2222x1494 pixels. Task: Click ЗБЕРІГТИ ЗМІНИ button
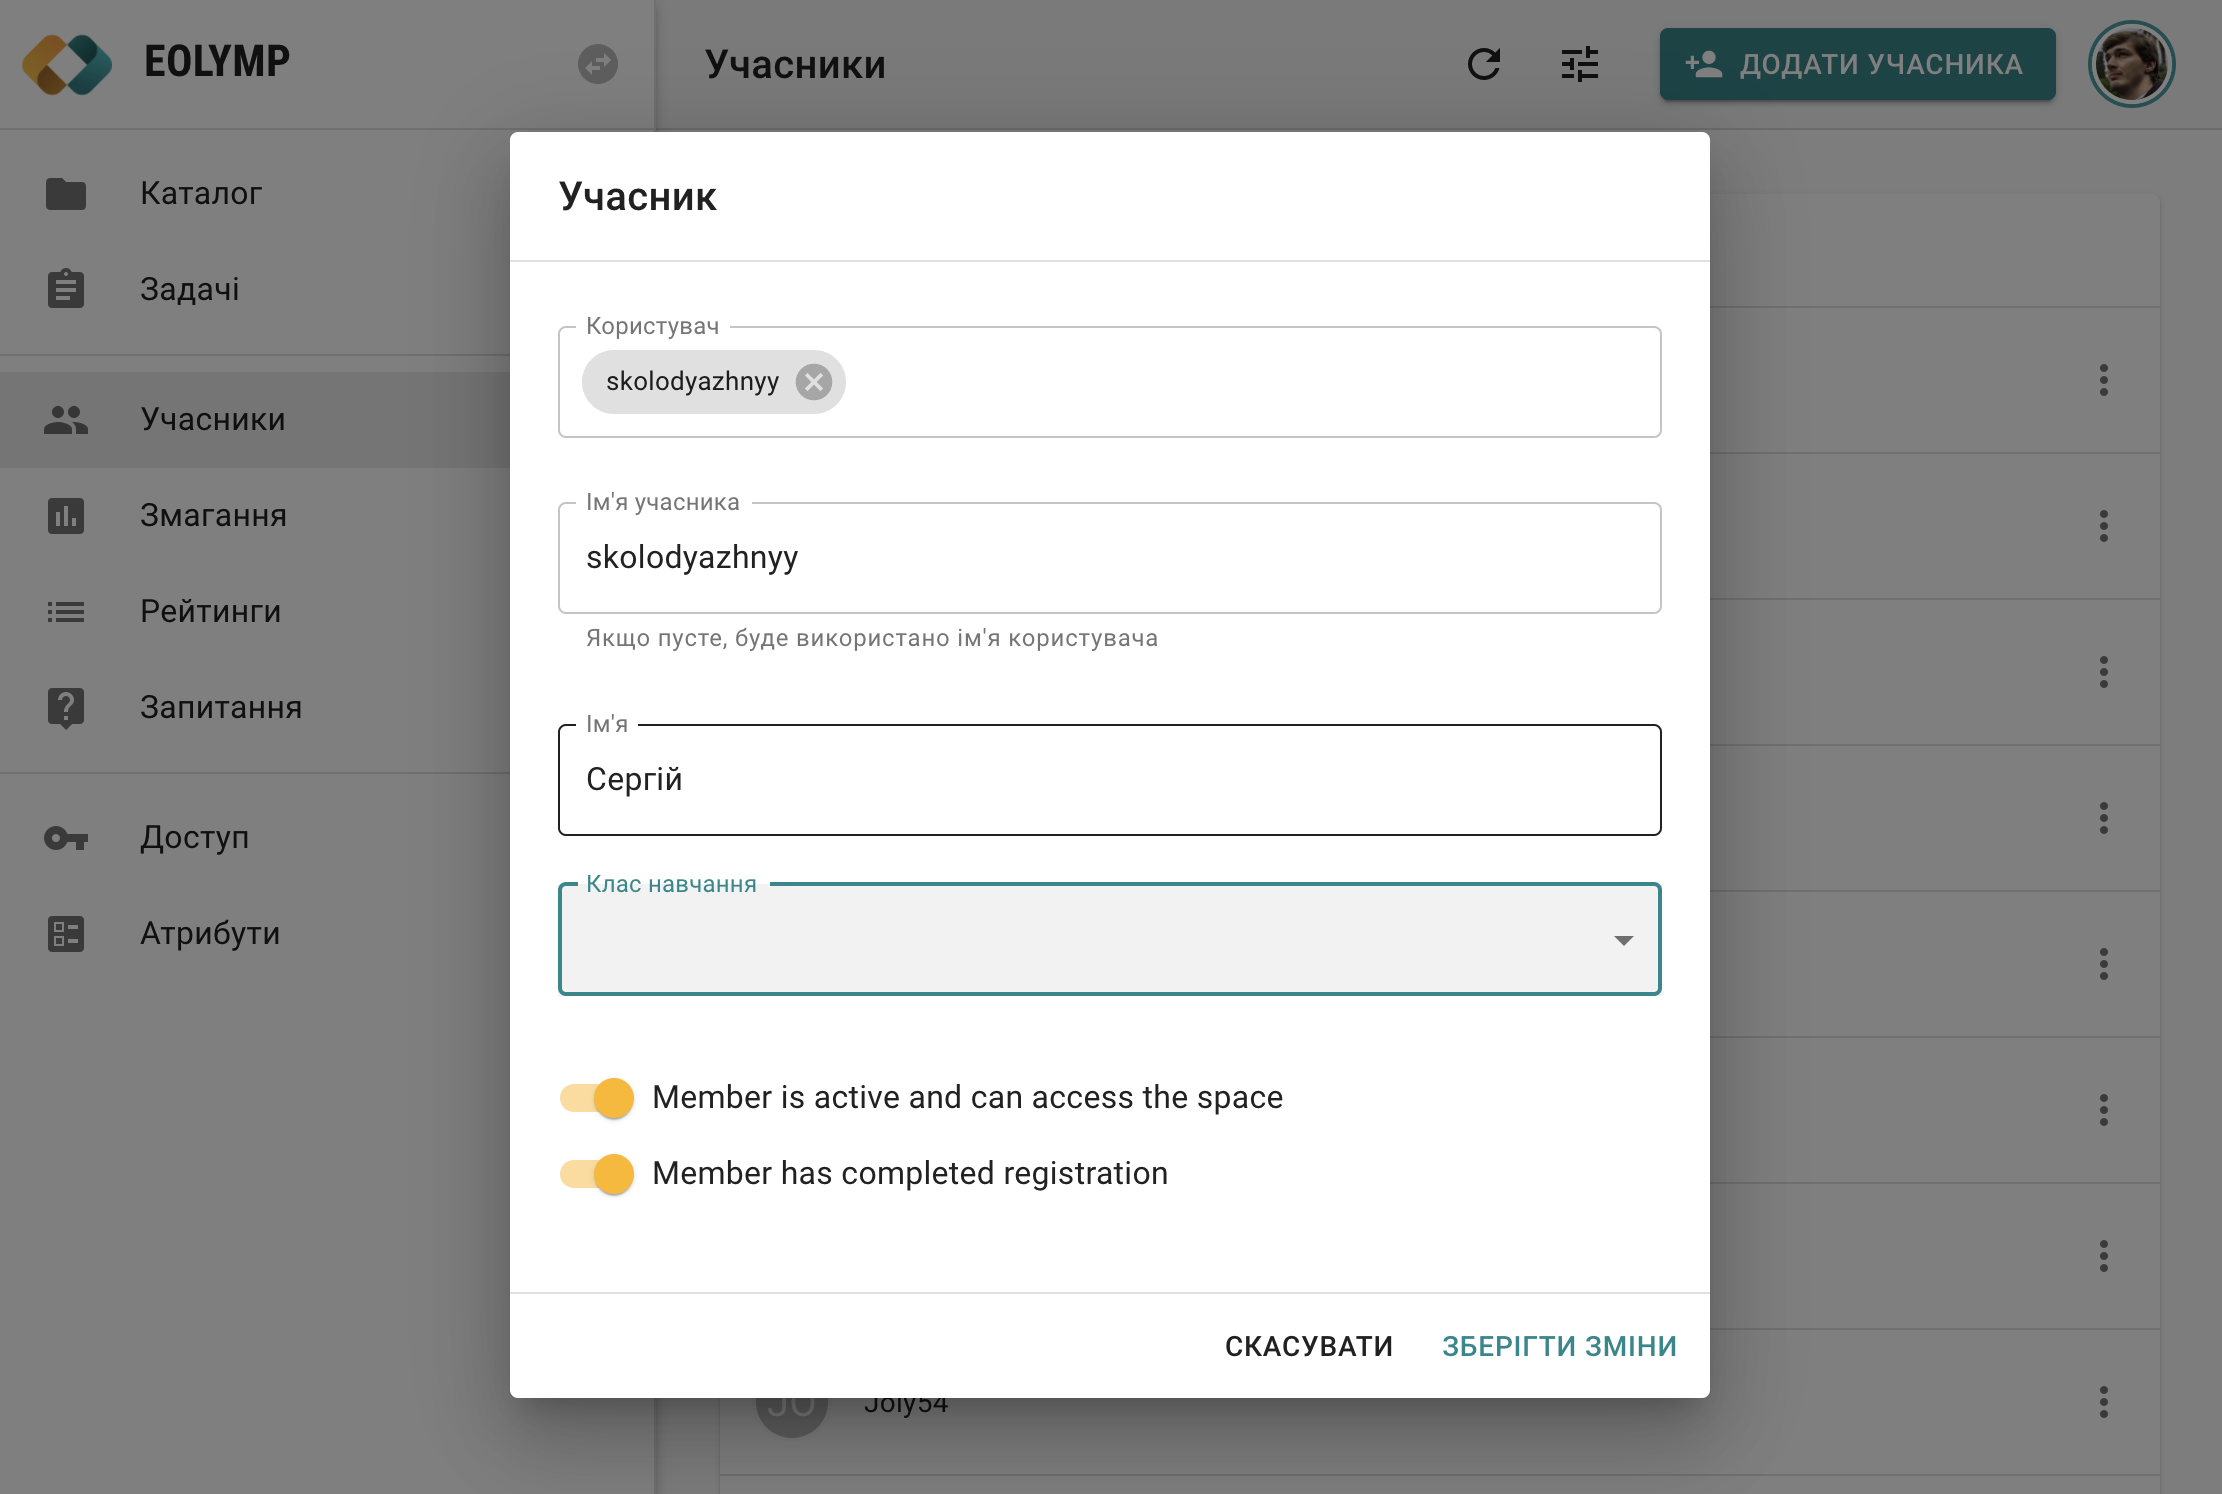(1558, 1347)
